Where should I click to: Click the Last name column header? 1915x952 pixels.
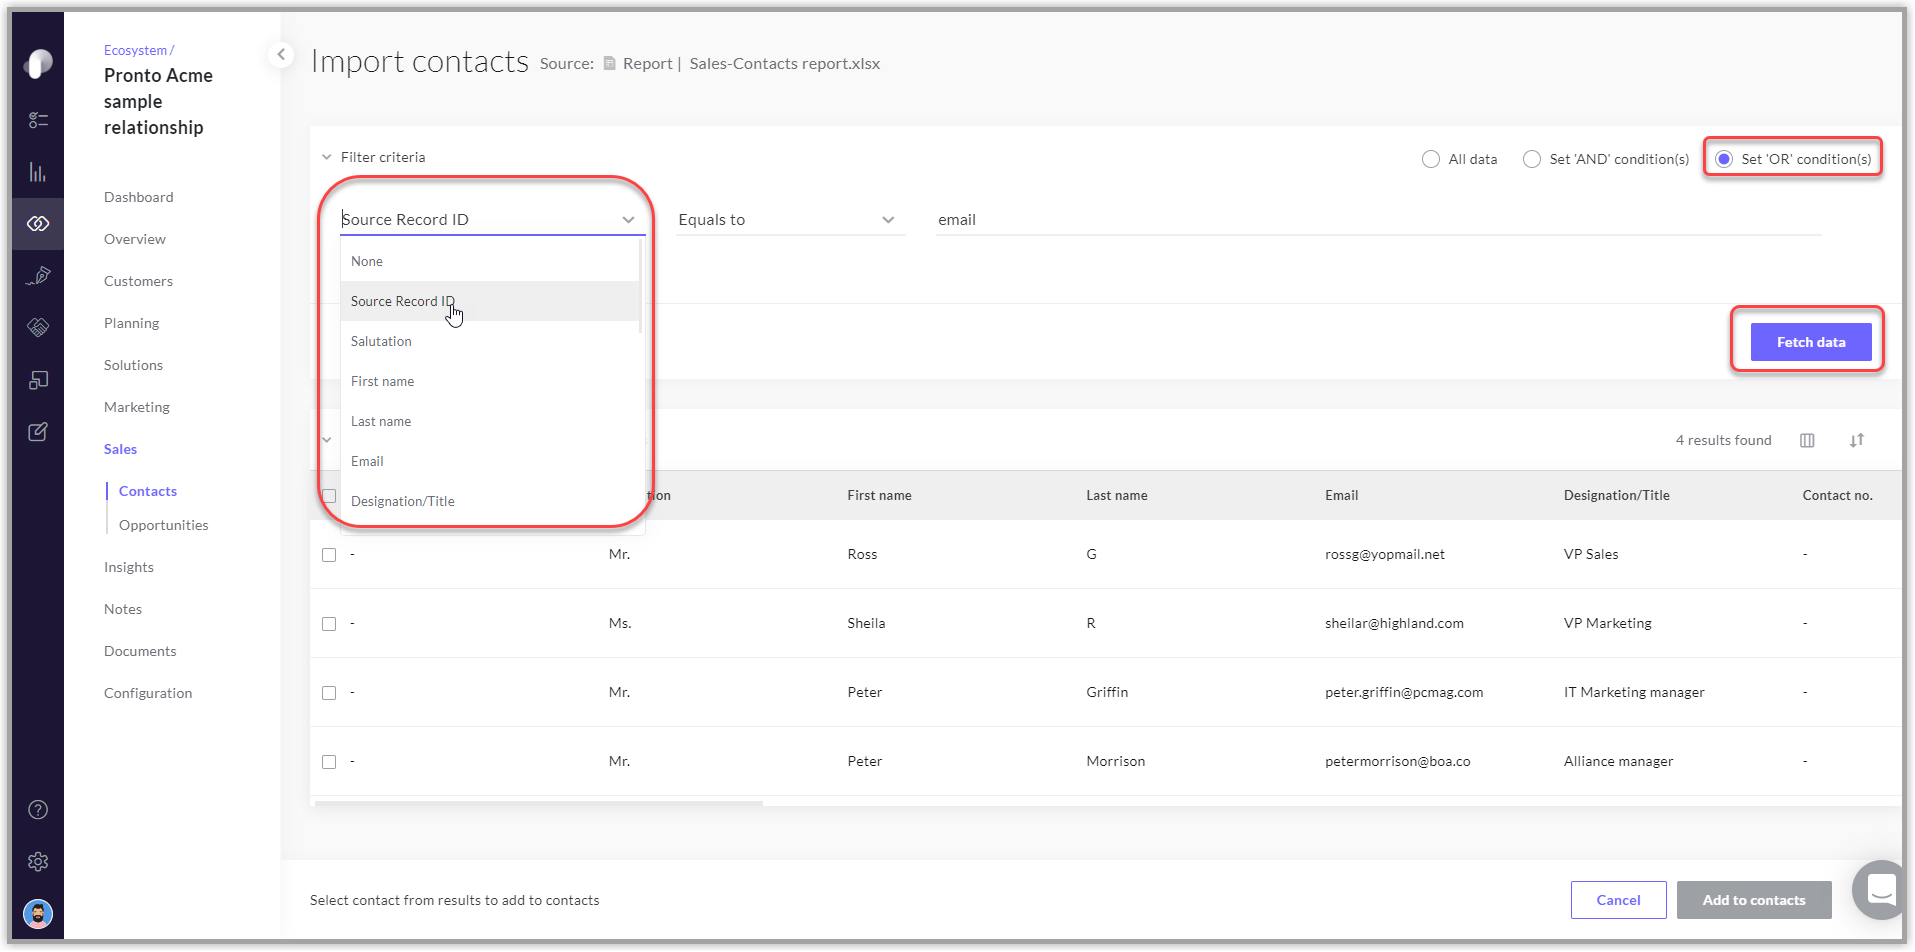pyautogui.click(x=1117, y=495)
